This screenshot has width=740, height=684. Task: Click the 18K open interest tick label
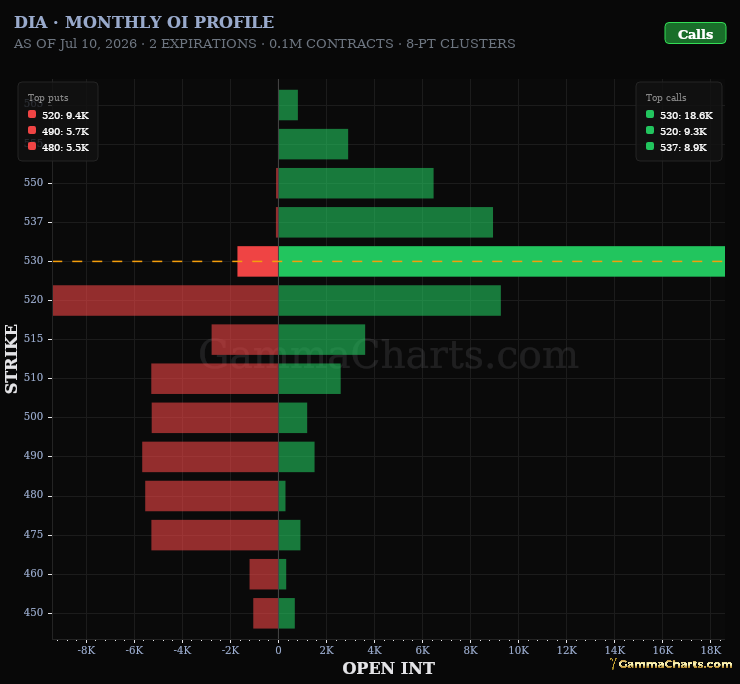click(x=711, y=650)
